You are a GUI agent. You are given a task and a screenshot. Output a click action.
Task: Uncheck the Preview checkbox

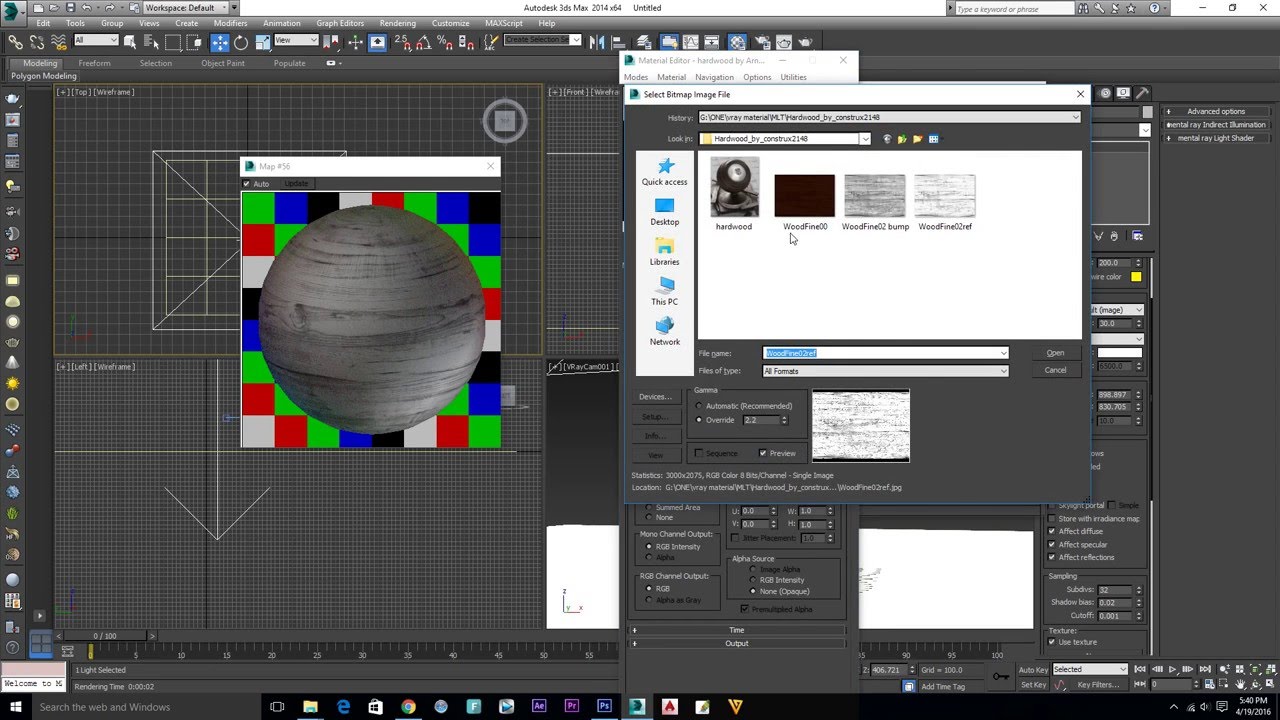click(763, 454)
